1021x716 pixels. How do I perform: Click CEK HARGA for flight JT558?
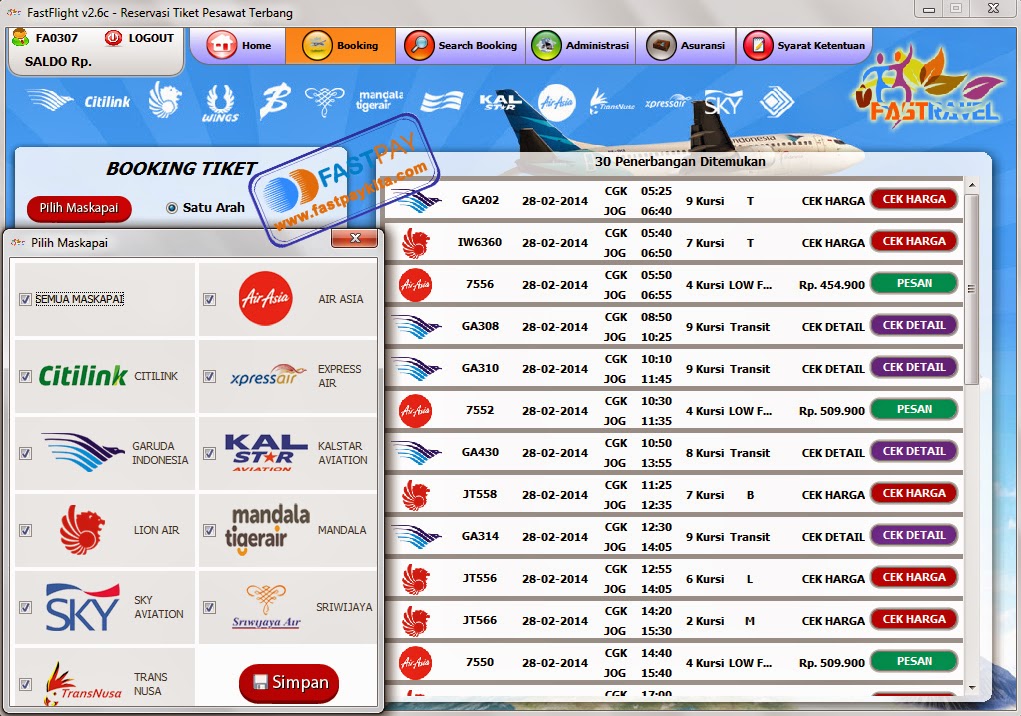[x=914, y=493]
